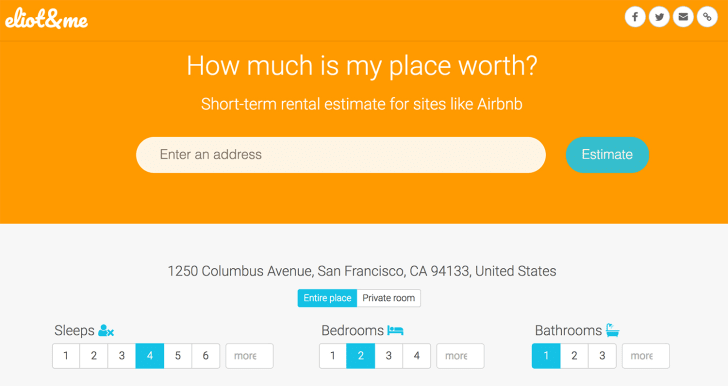Share by email envelope icon
728x386 pixels.
click(683, 17)
